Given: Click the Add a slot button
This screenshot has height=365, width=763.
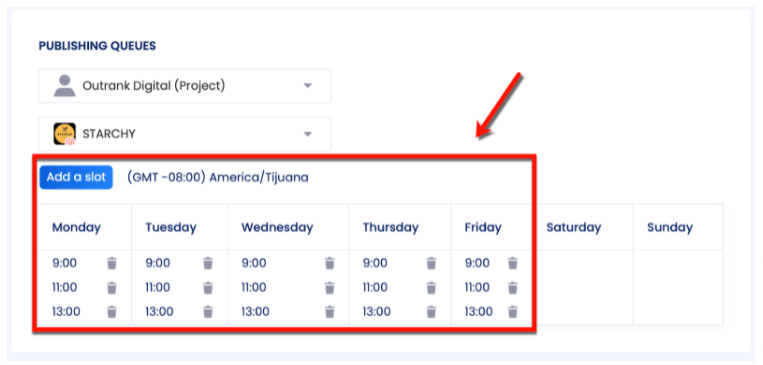Looking at the screenshot, I should tap(76, 177).
